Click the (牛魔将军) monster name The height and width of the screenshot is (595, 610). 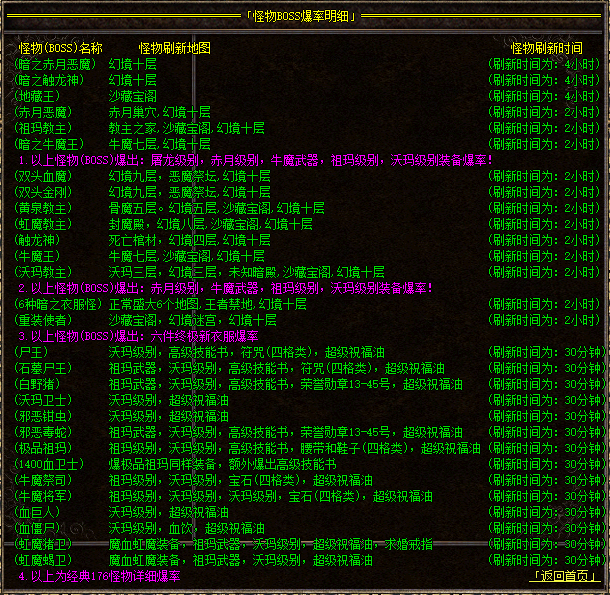(45, 496)
